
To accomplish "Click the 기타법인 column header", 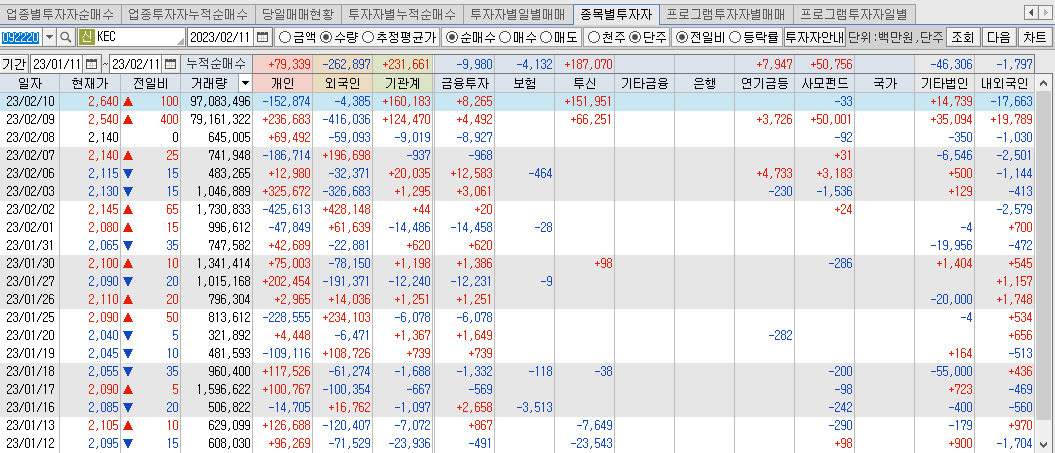I will coord(945,84).
